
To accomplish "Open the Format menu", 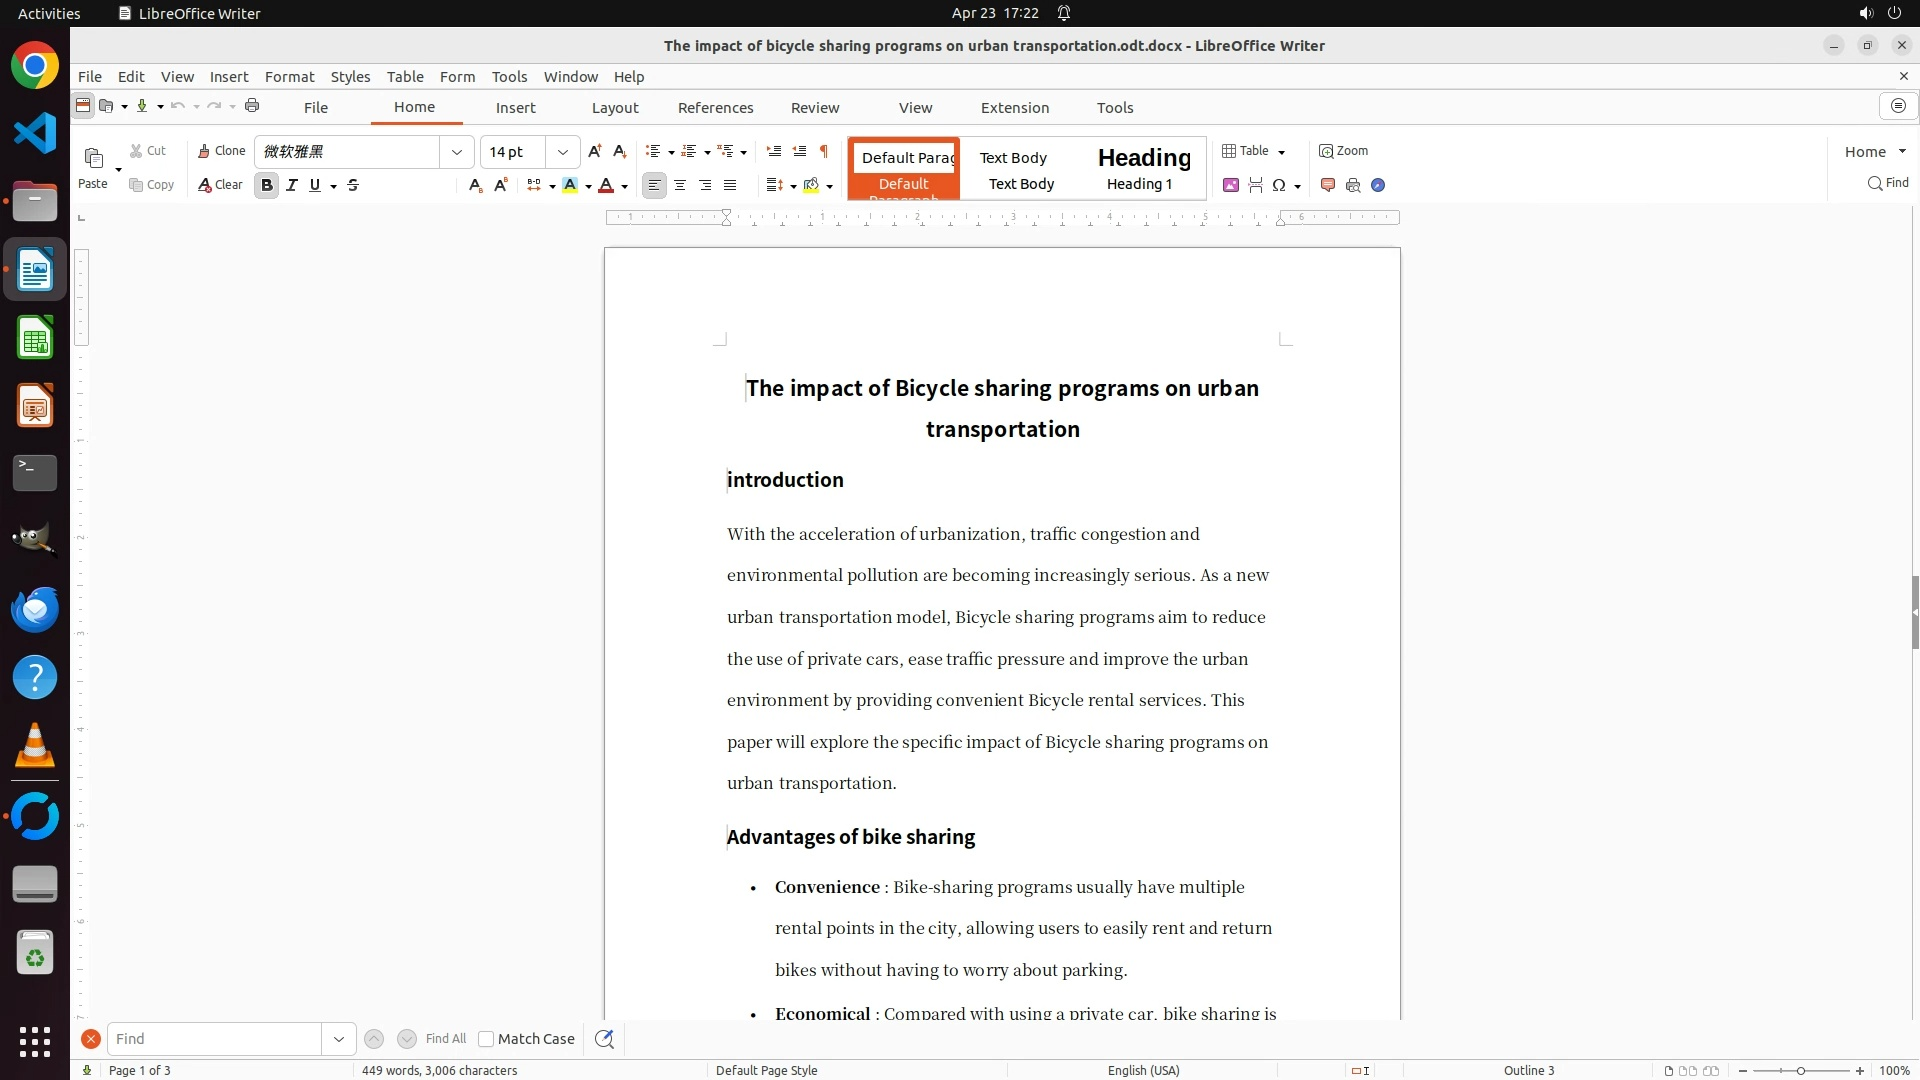I will (289, 77).
